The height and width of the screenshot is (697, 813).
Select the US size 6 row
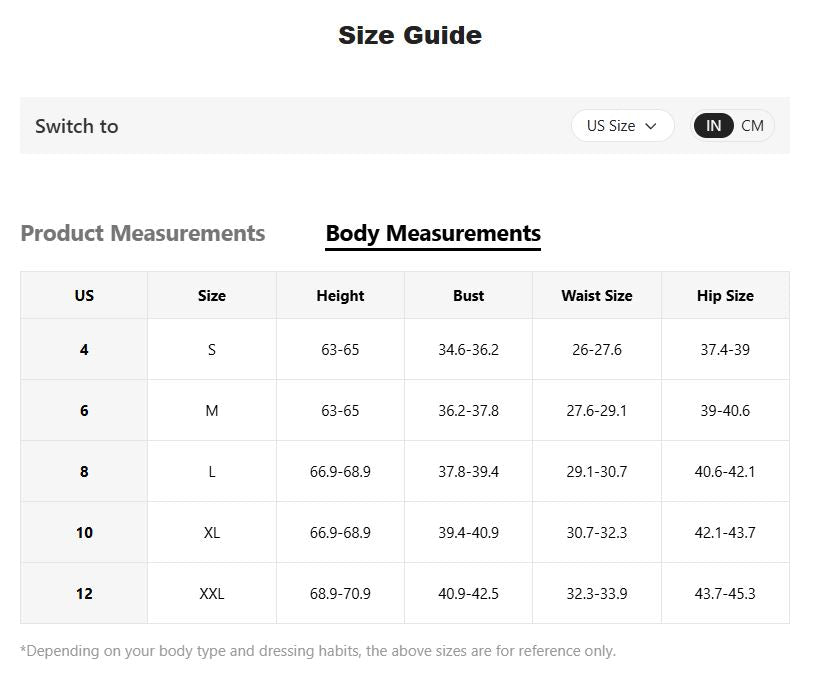(x=84, y=411)
